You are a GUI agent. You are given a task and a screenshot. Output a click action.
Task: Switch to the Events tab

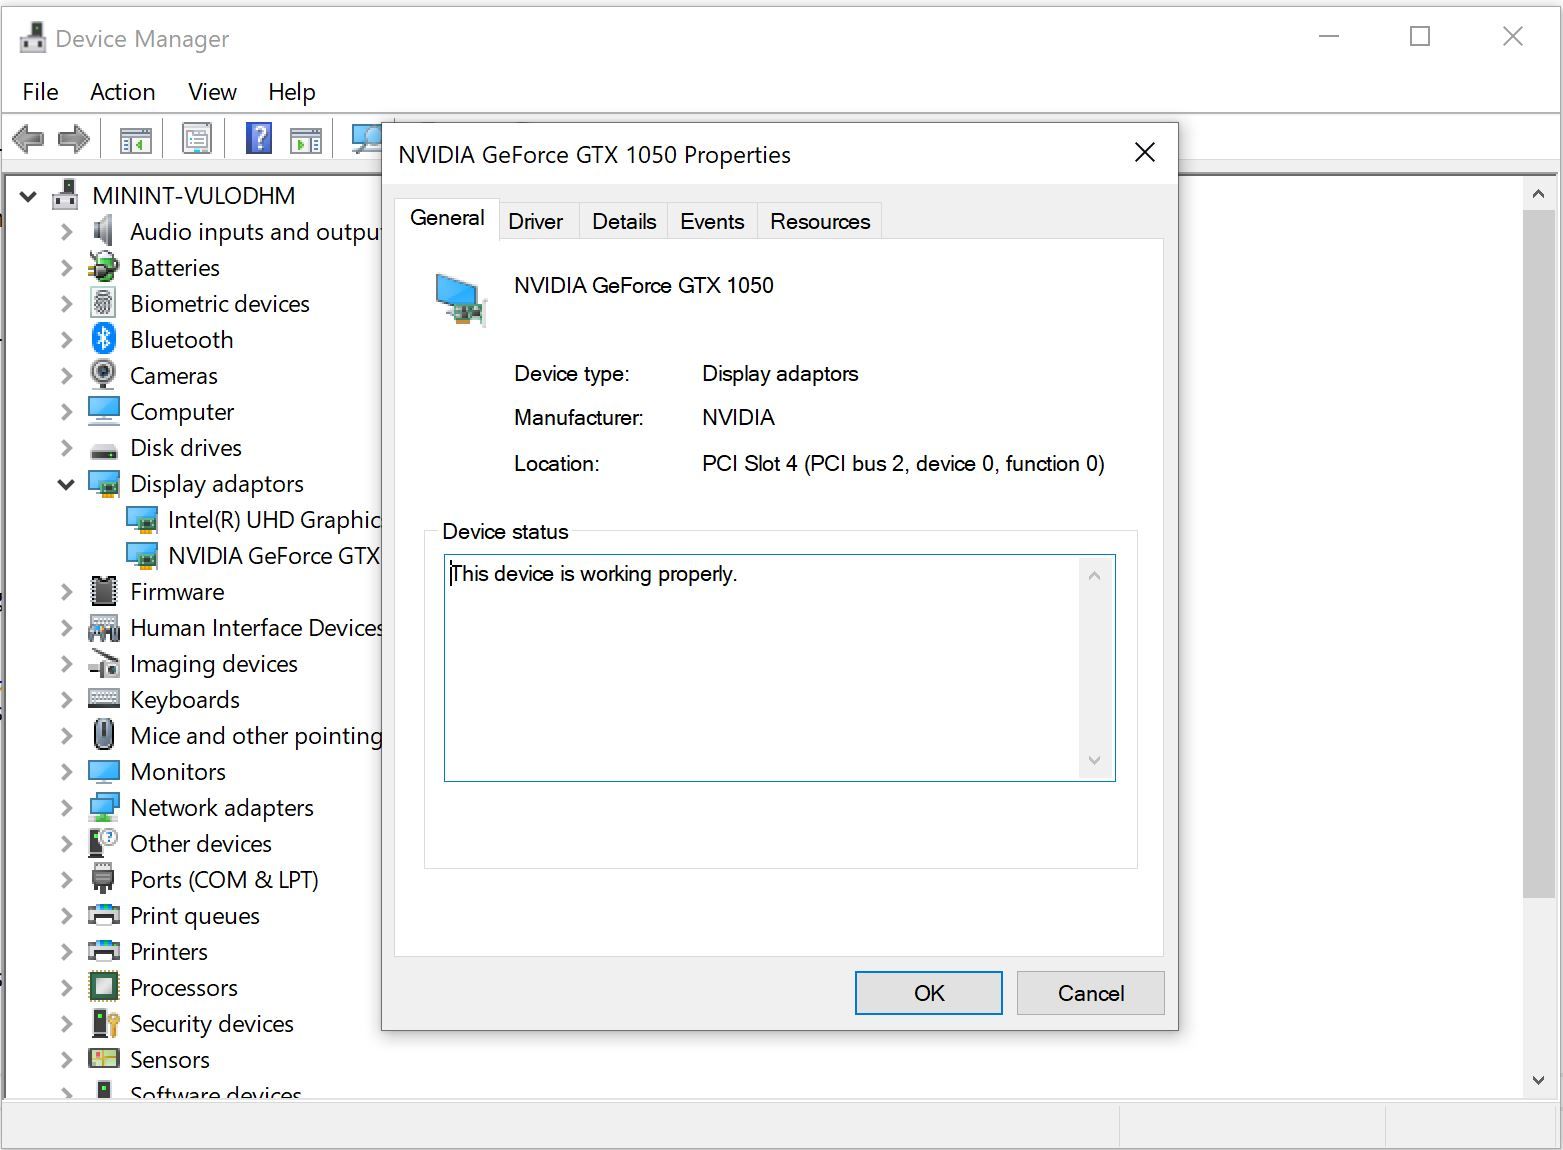712,221
